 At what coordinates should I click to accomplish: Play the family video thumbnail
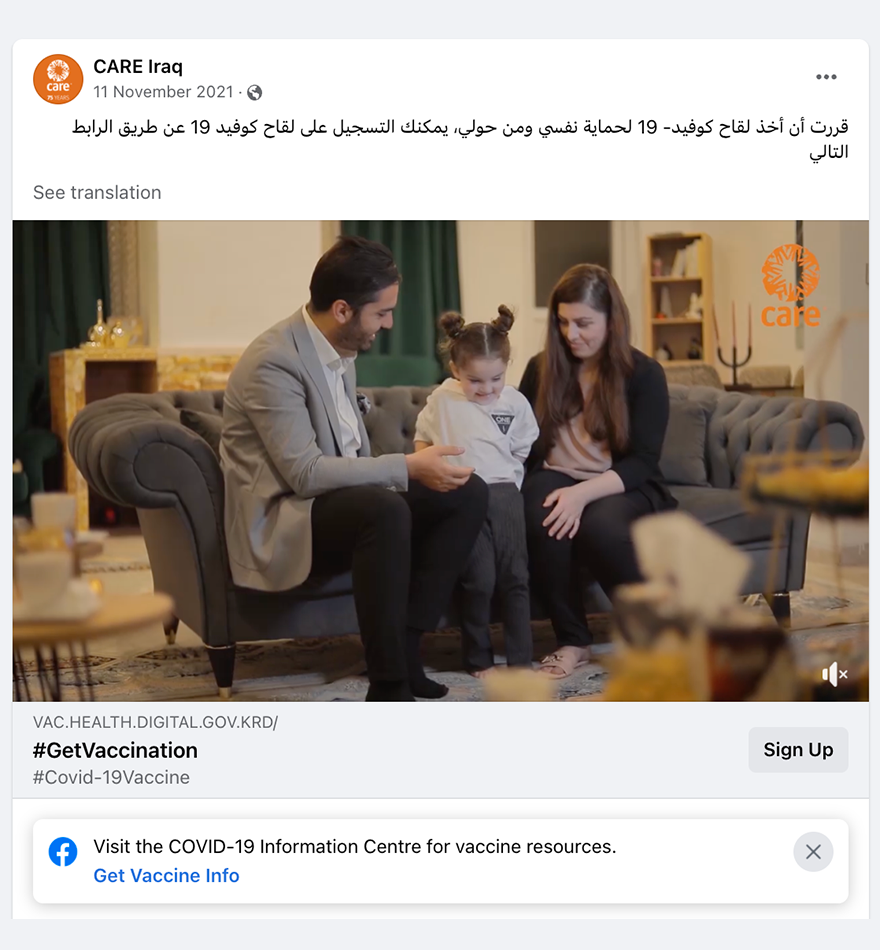point(441,460)
